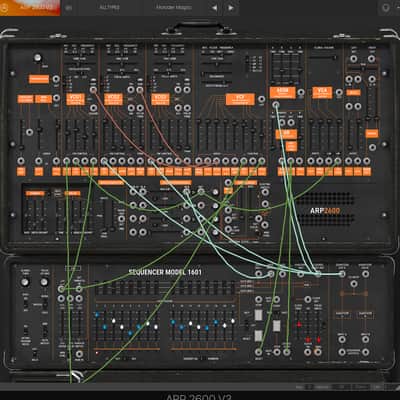400x400 pixels.
Task: Go to the next preset using right arrow
Action: tap(231, 7)
